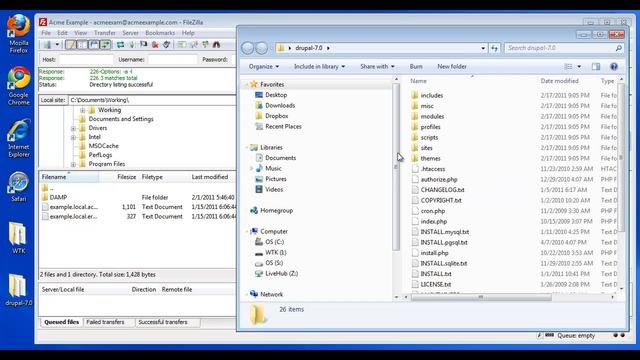This screenshot has width=640, height=360.
Task: Click Explorer horizontal scrollbar in file list
Action: click(x=481, y=297)
